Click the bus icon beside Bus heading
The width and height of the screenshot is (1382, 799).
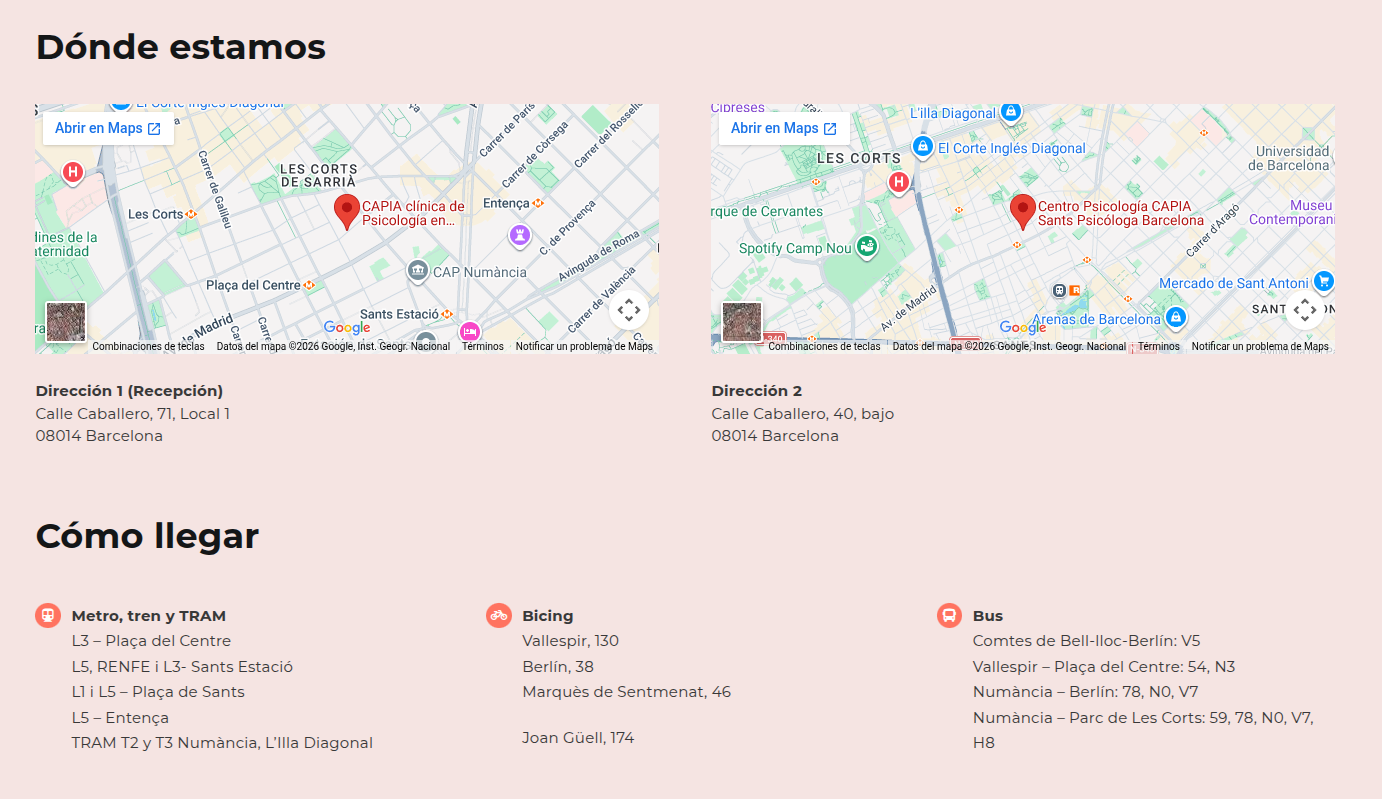coord(950,615)
